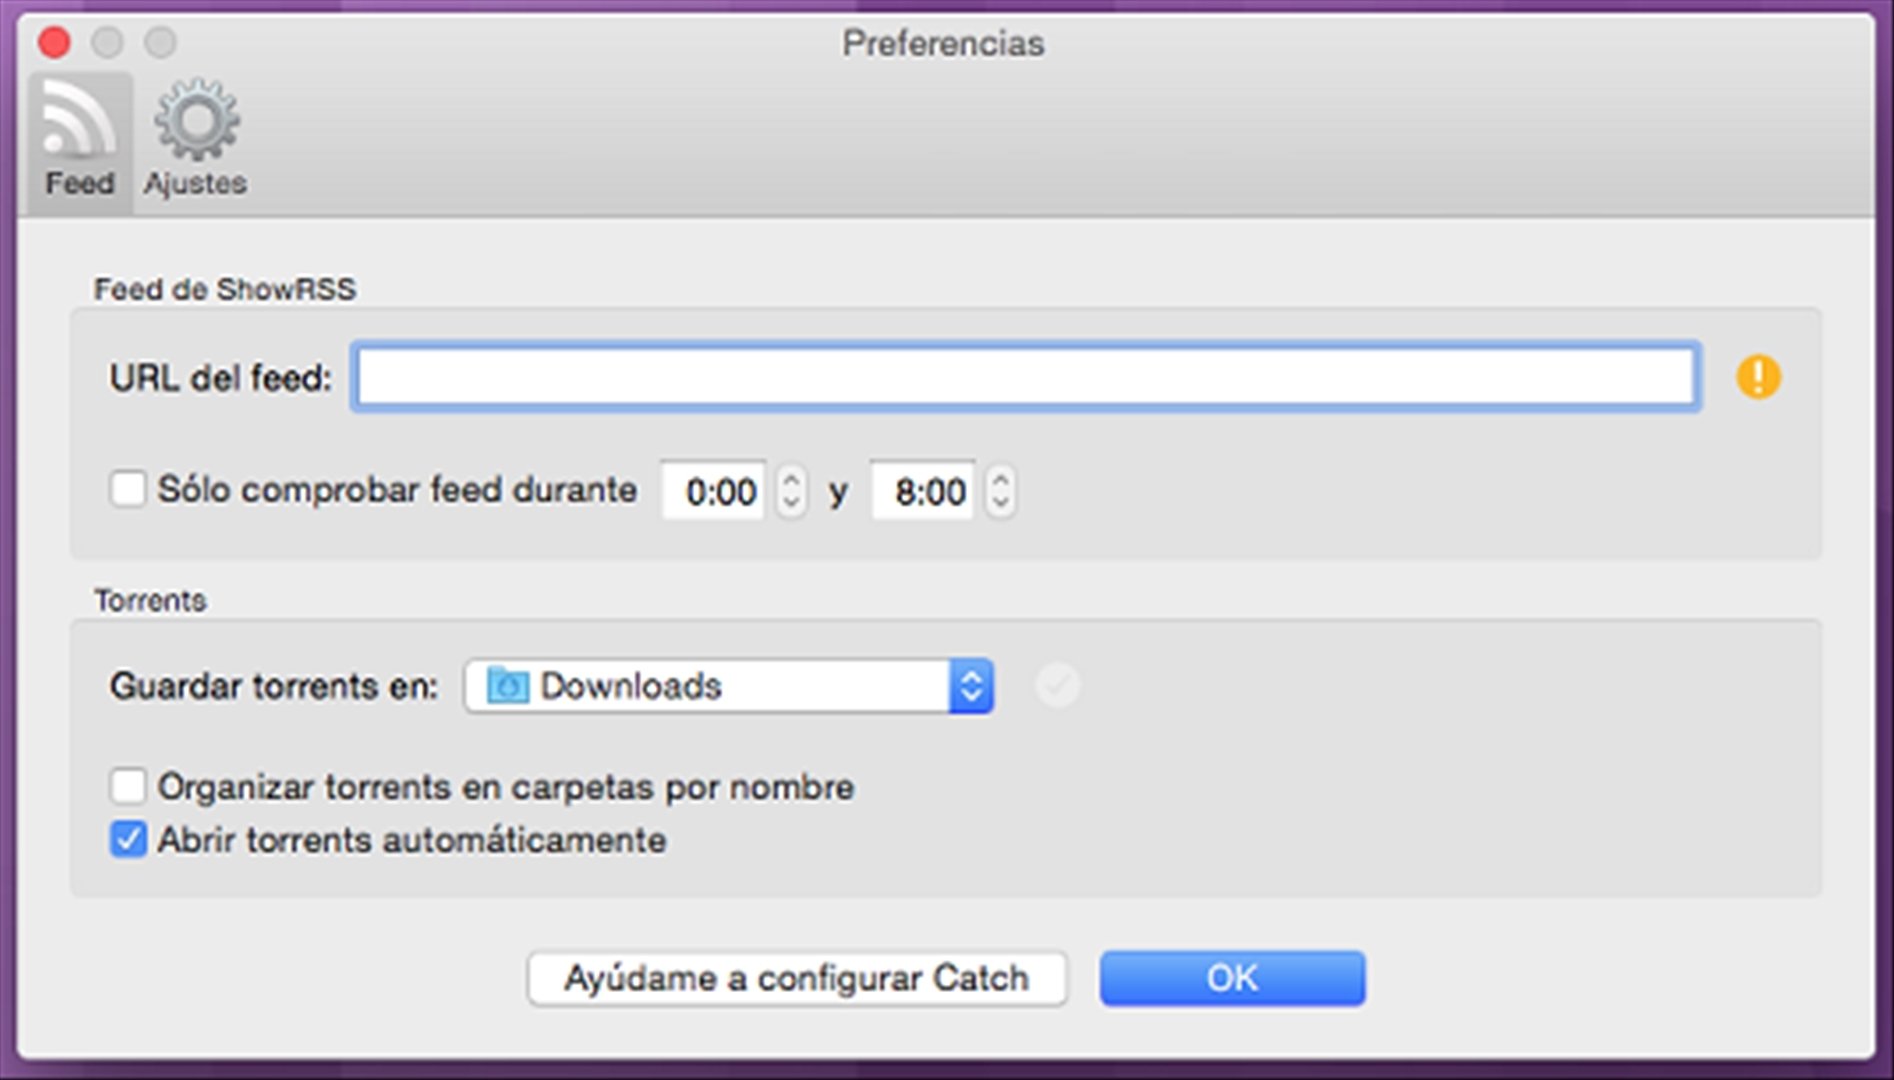Click the stepper next to 8:00
The width and height of the screenshot is (1894, 1080).
(x=1001, y=491)
